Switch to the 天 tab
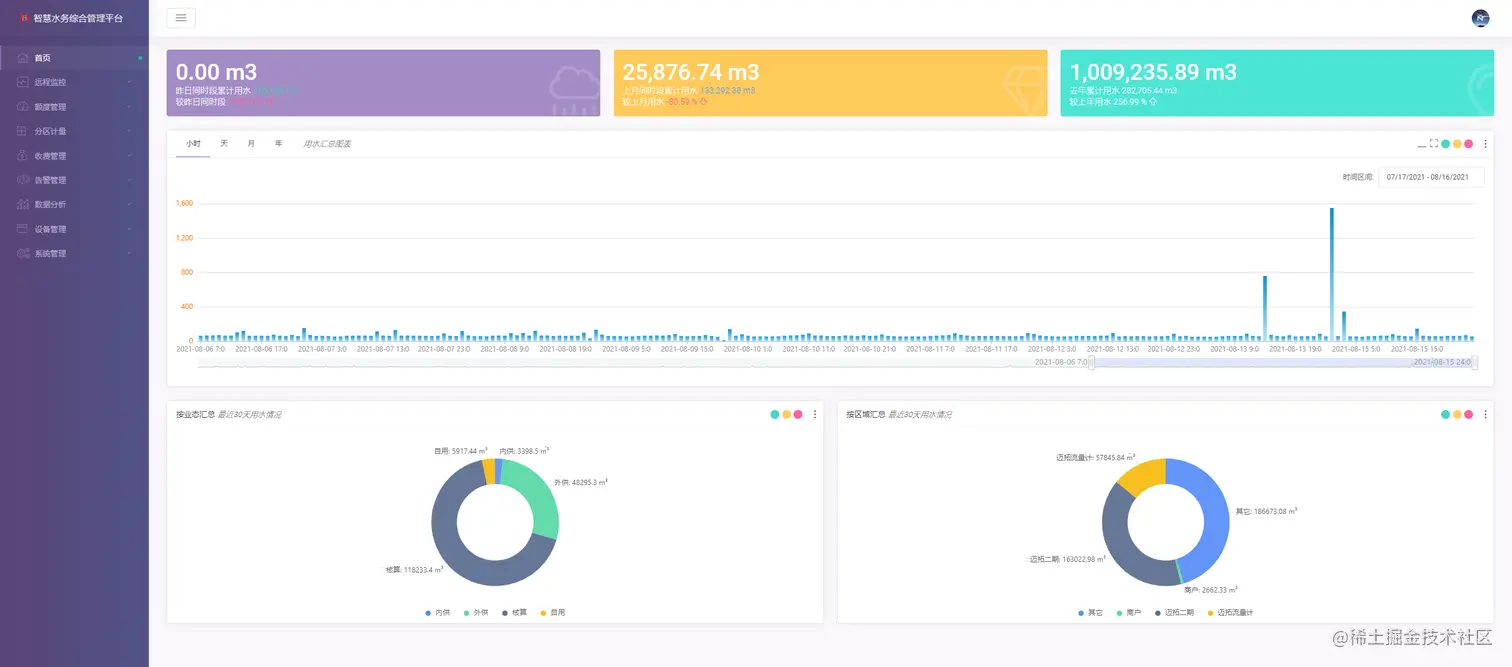This screenshot has width=1512, height=667. coord(224,144)
